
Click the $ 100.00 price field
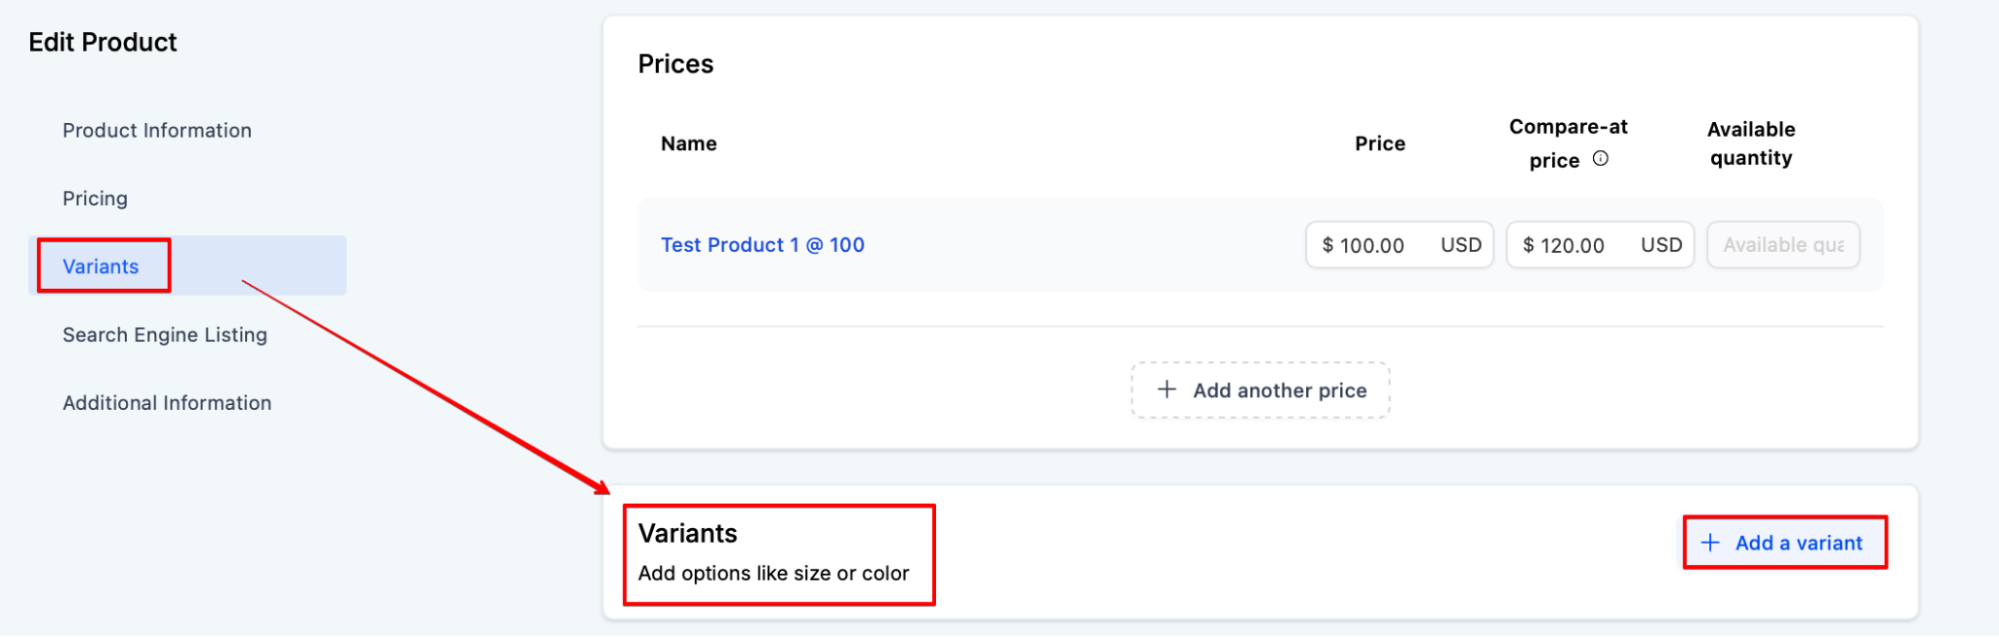pyautogui.click(x=1371, y=246)
